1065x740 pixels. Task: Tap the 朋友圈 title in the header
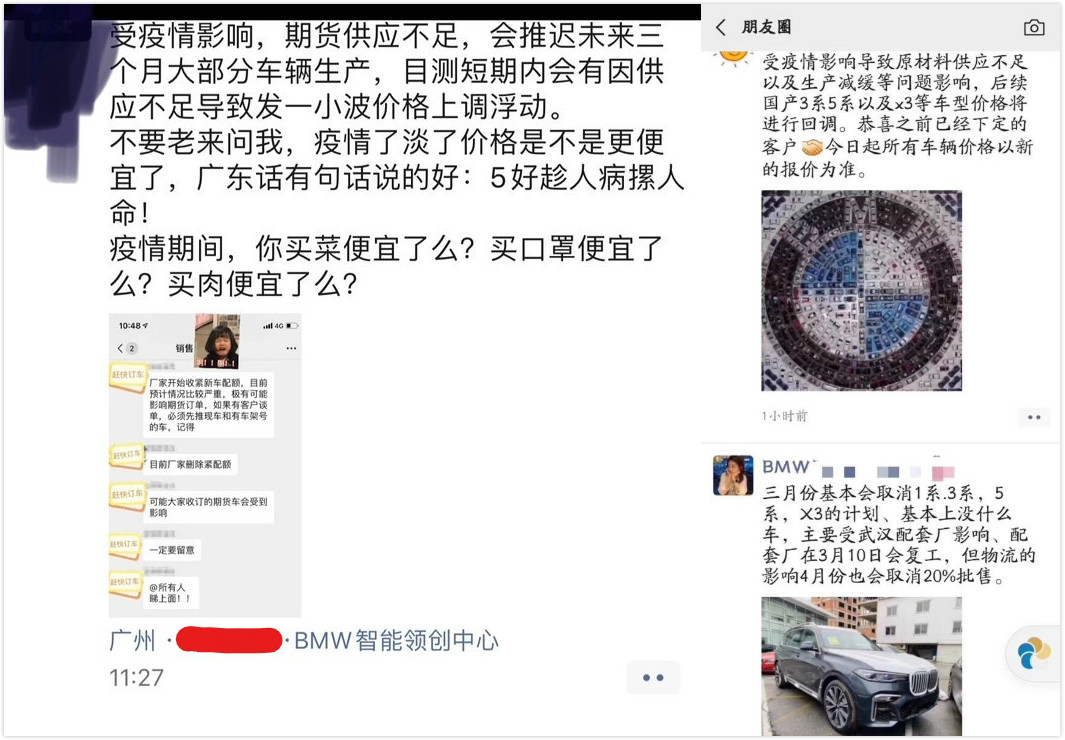pyautogui.click(x=766, y=27)
